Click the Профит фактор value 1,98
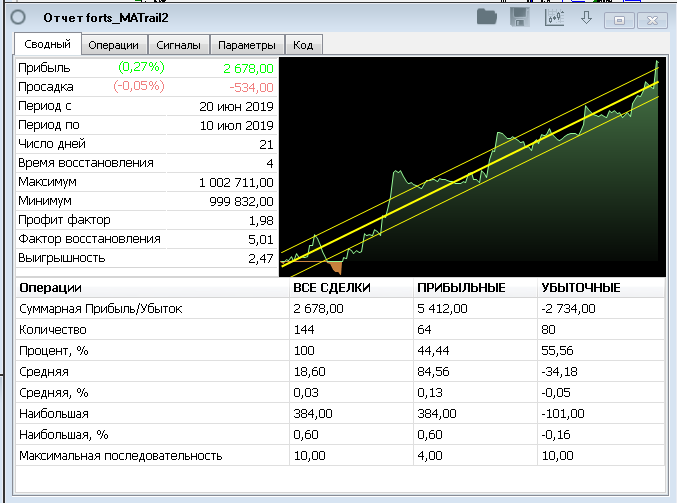The height and width of the screenshot is (503, 677). pyautogui.click(x=258, y=220)
